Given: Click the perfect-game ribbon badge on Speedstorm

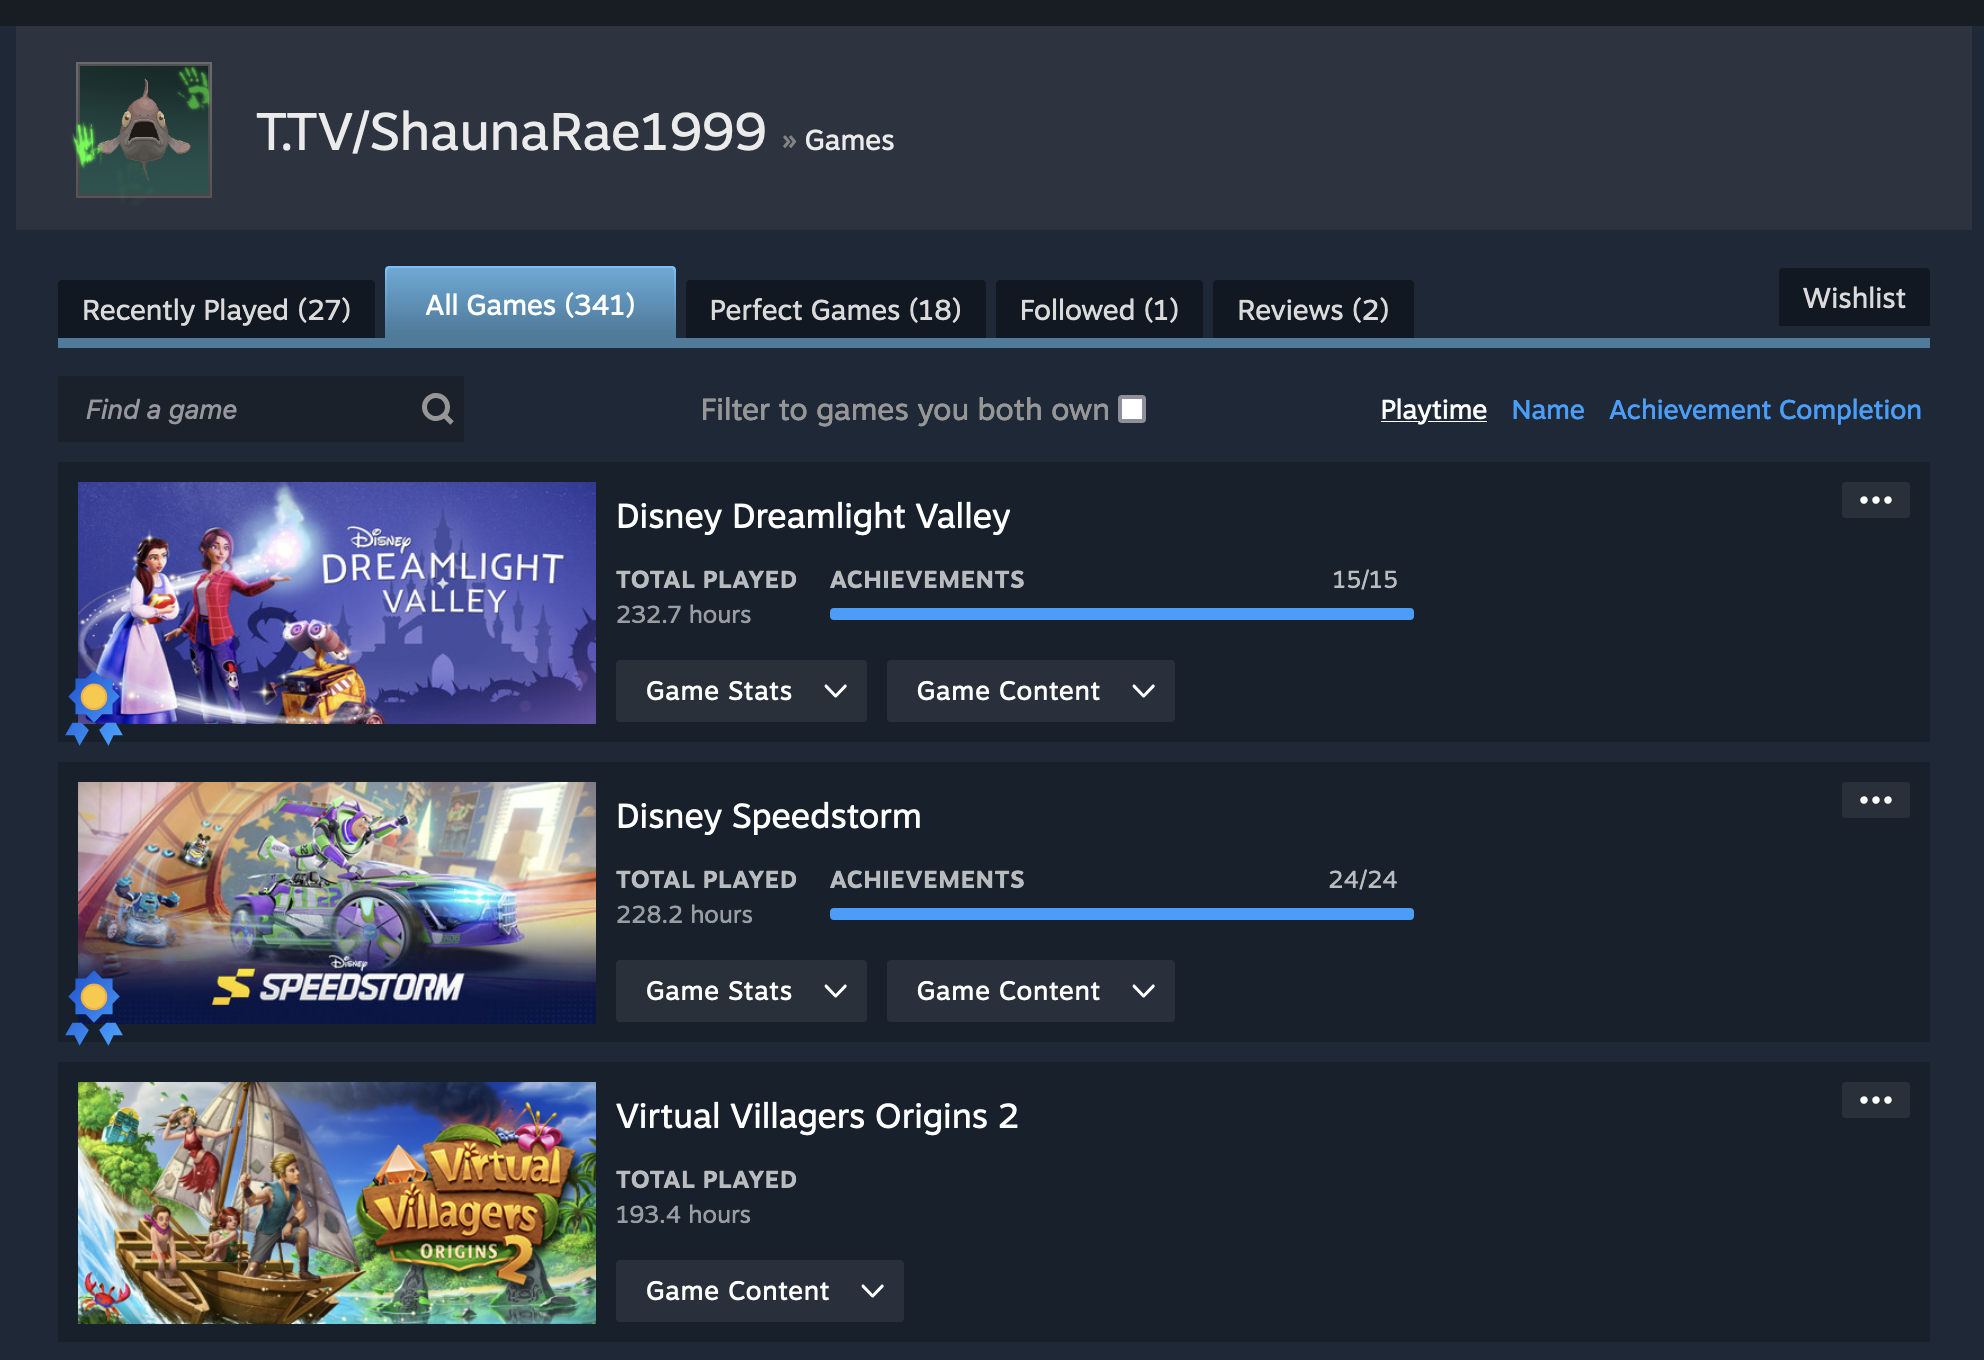Looking at the screenshot, I should [x=94, y=1008].
